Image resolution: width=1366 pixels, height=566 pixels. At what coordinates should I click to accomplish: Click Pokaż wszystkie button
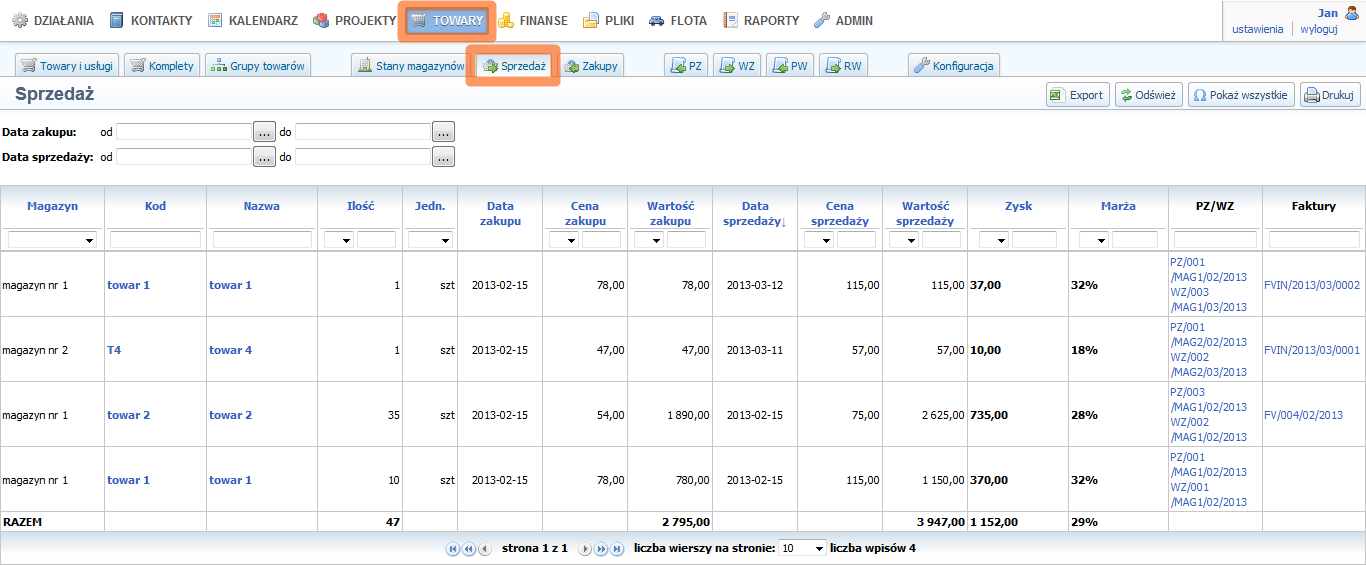[1241, 95]
